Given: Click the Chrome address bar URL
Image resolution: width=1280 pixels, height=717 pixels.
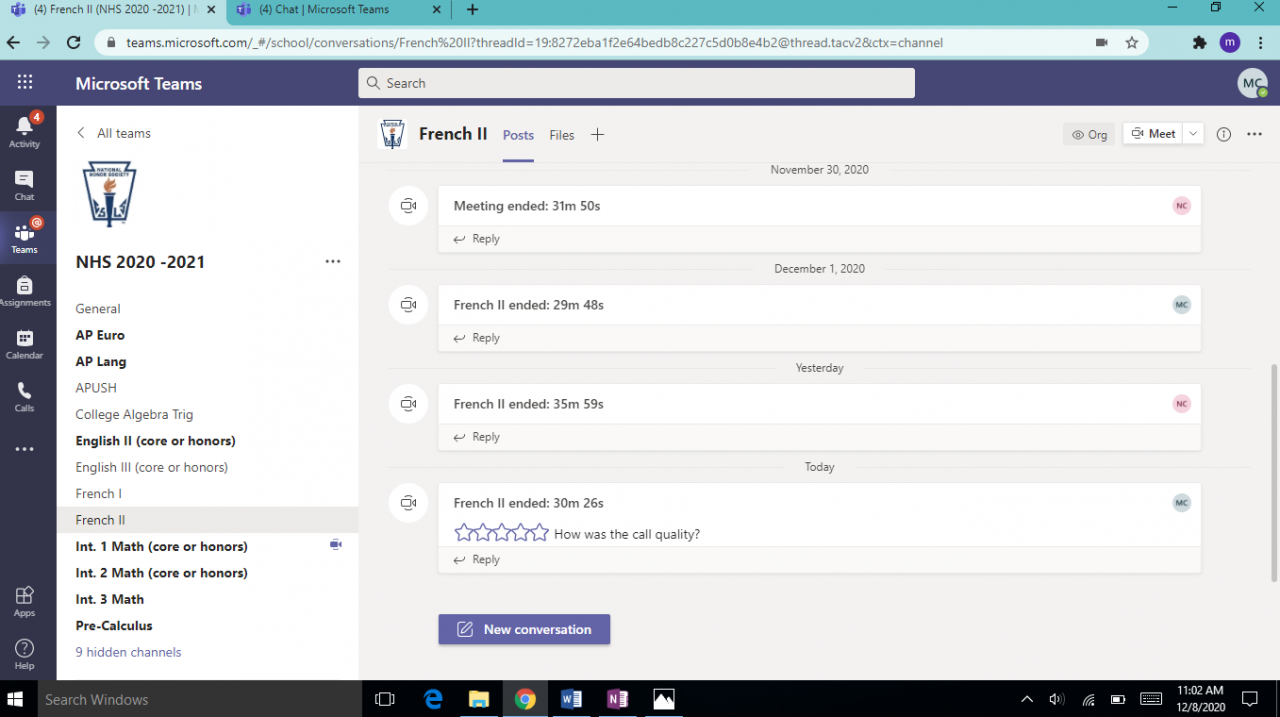Looking at the screenshot, I should [534, 43].
